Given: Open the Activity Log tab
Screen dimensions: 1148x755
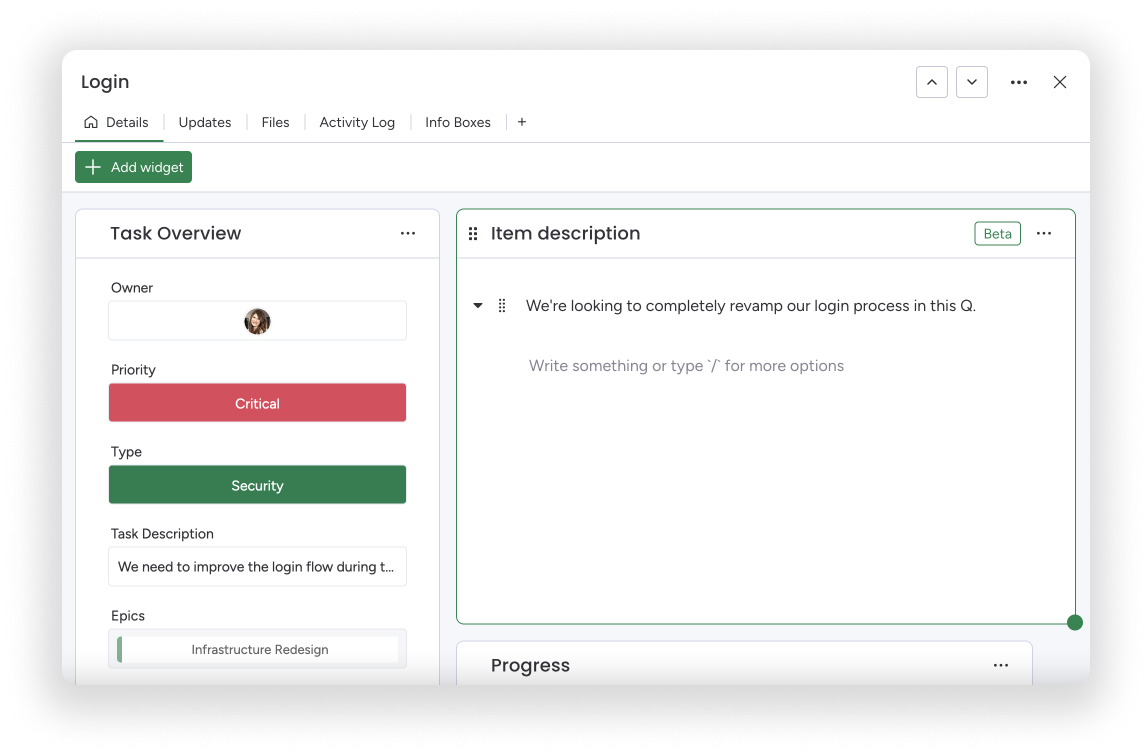Looking at the screenshot, I should (x=356, y=122).
